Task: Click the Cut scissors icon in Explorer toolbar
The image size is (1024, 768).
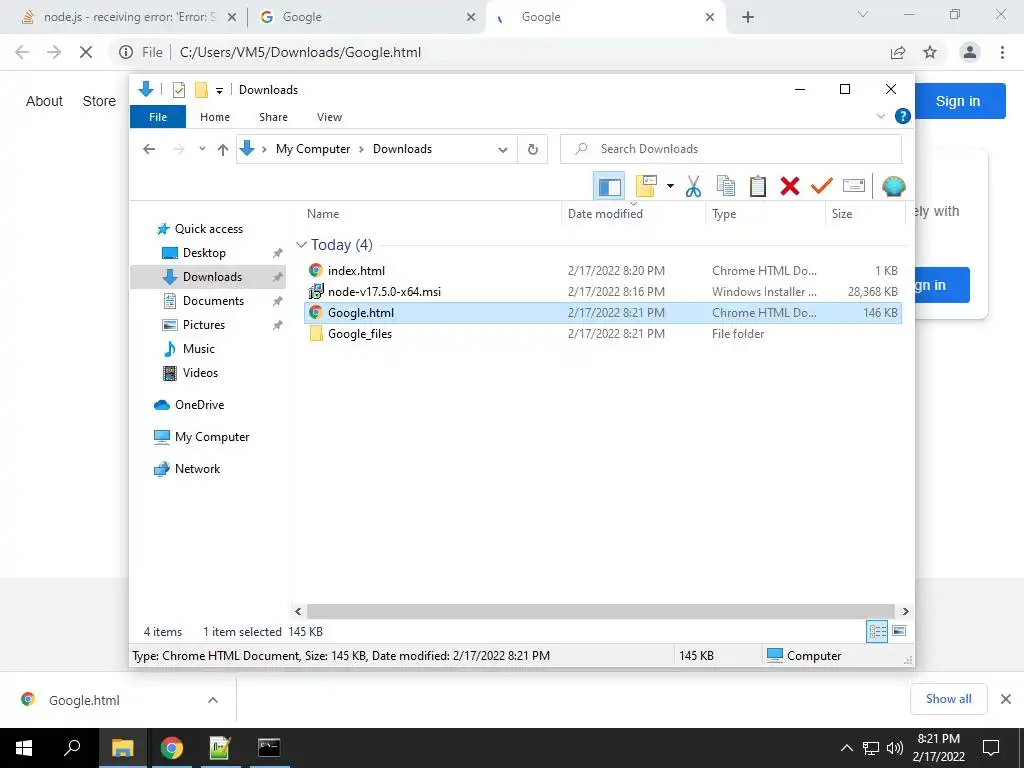Action: (693, 187)
